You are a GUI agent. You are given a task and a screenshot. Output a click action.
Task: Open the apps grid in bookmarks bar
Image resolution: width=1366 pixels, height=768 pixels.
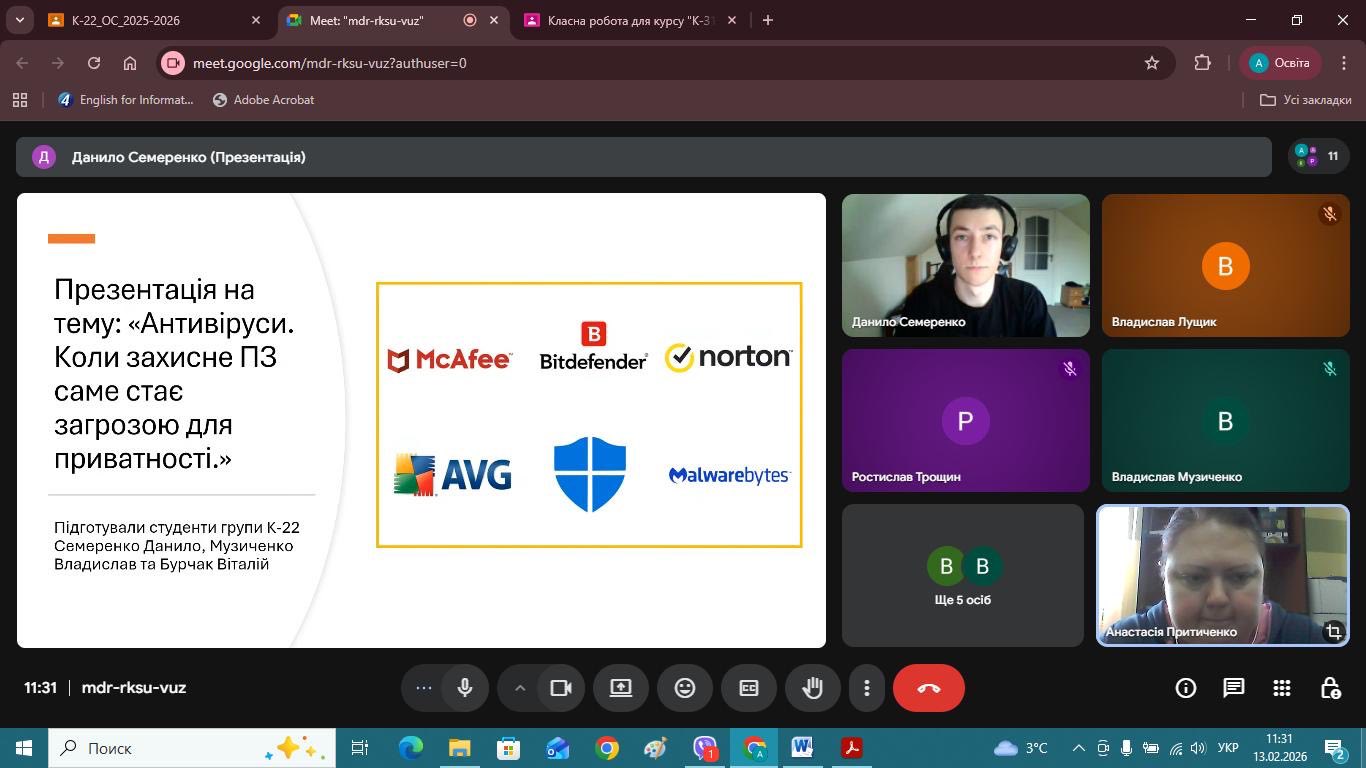pyautogui.click(x=19, y=100)
